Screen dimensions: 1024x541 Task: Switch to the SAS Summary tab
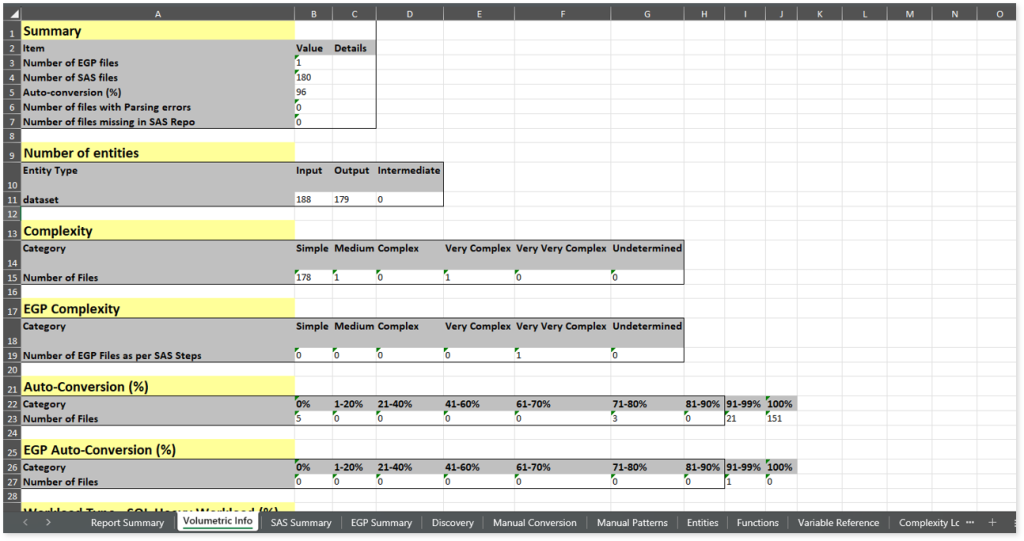click(x=301, y=522)
